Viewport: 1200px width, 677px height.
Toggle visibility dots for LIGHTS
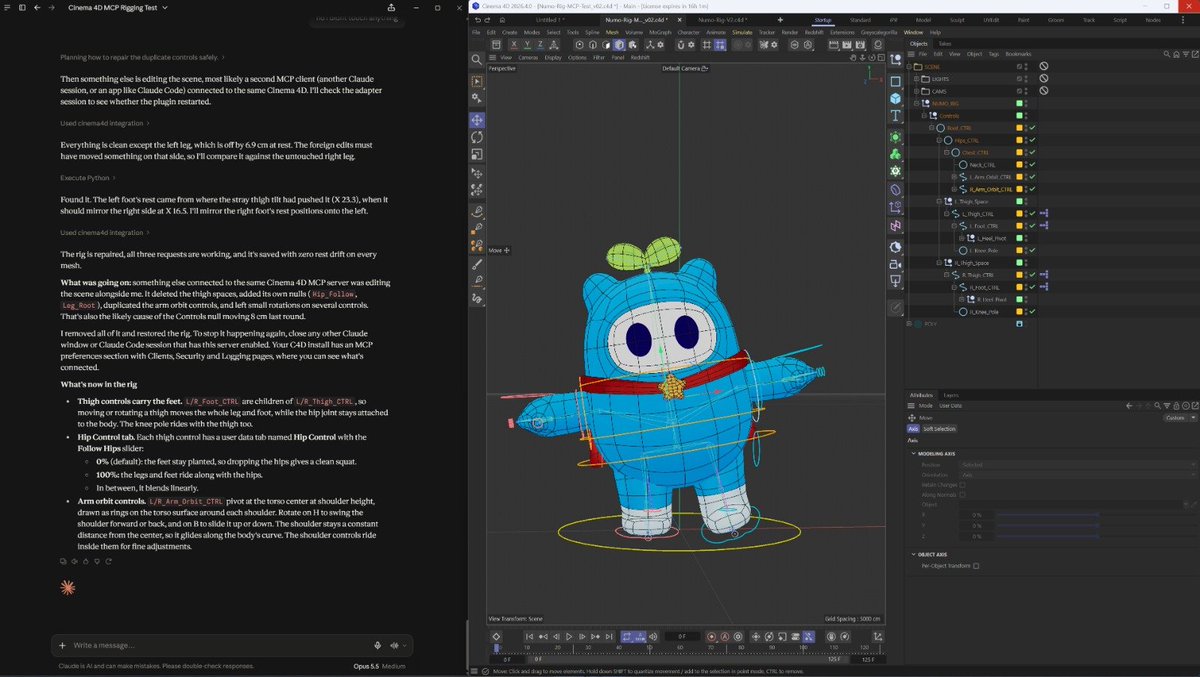coord(1026,79)
